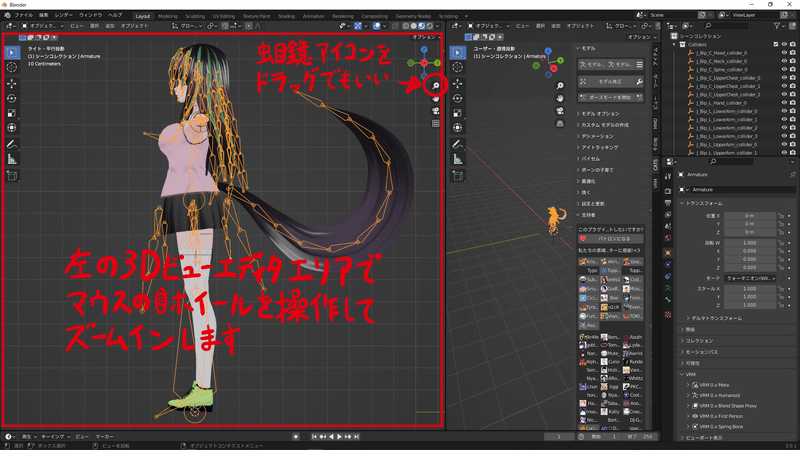Click the wrench icon beside モデル修正
The image size is (800, 450).
639,82
